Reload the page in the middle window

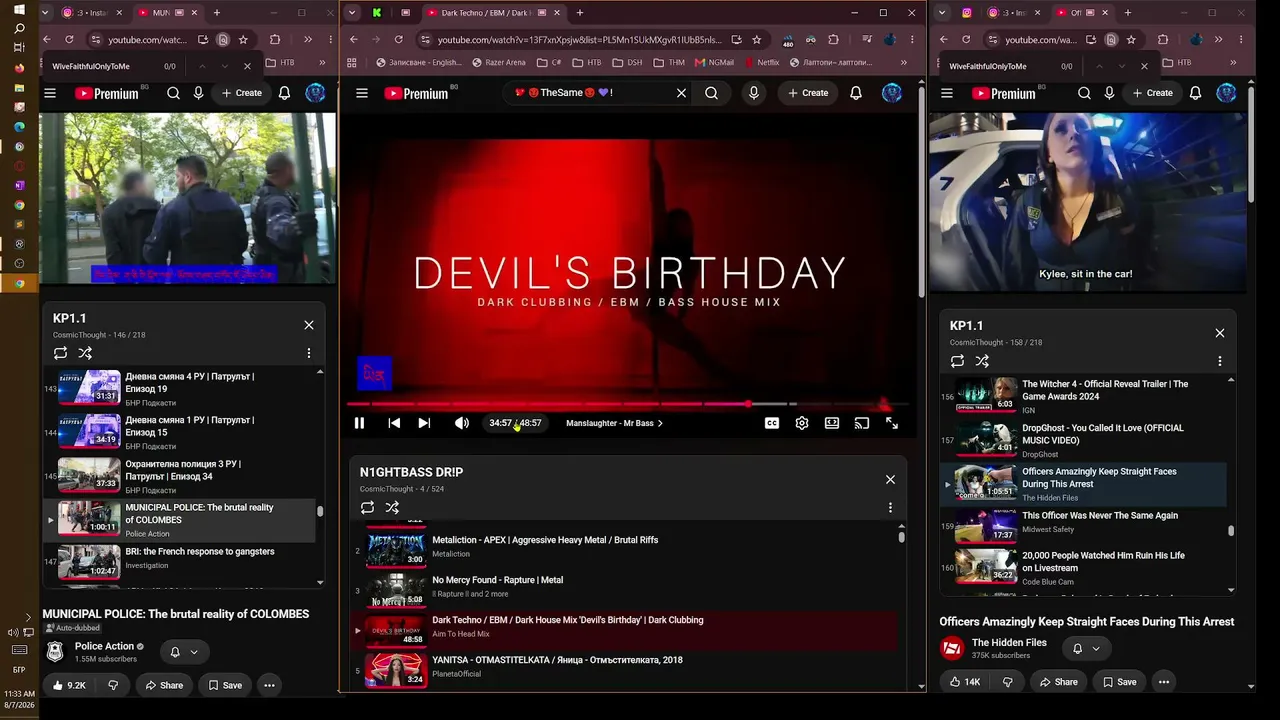coord(399,40)
